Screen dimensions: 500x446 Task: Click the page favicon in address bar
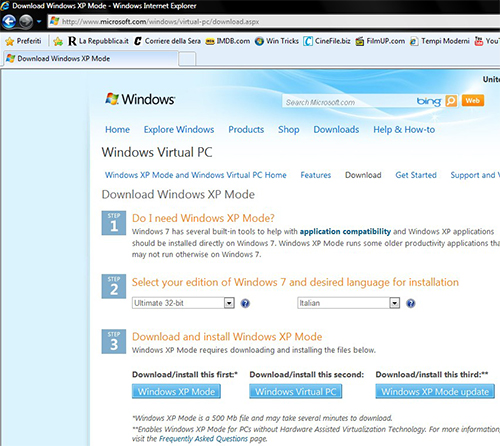55,22
